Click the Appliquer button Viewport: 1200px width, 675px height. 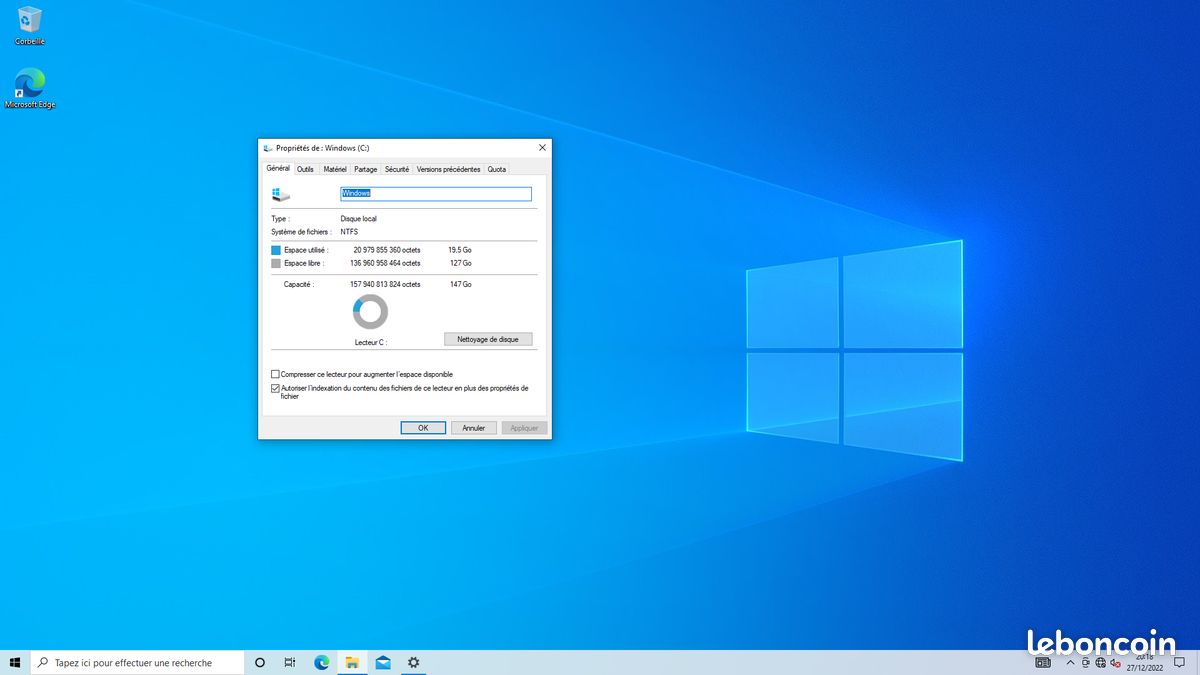[524, 428]
